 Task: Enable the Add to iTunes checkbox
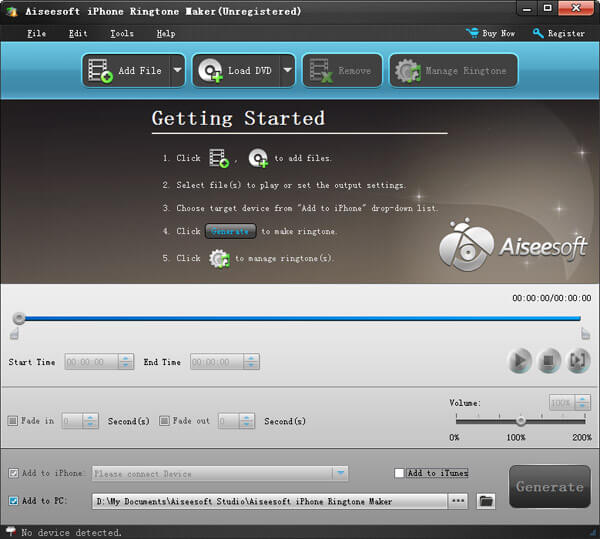[x=399, y=473]
